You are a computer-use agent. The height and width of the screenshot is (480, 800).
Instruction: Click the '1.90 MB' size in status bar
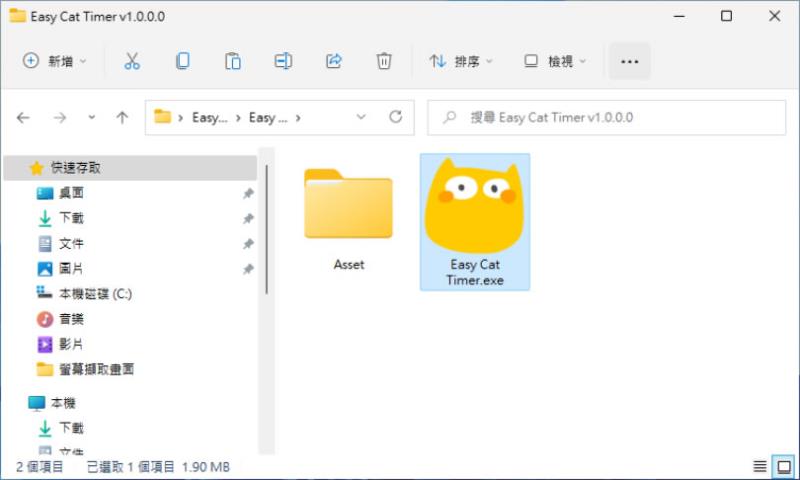(206, 467)
